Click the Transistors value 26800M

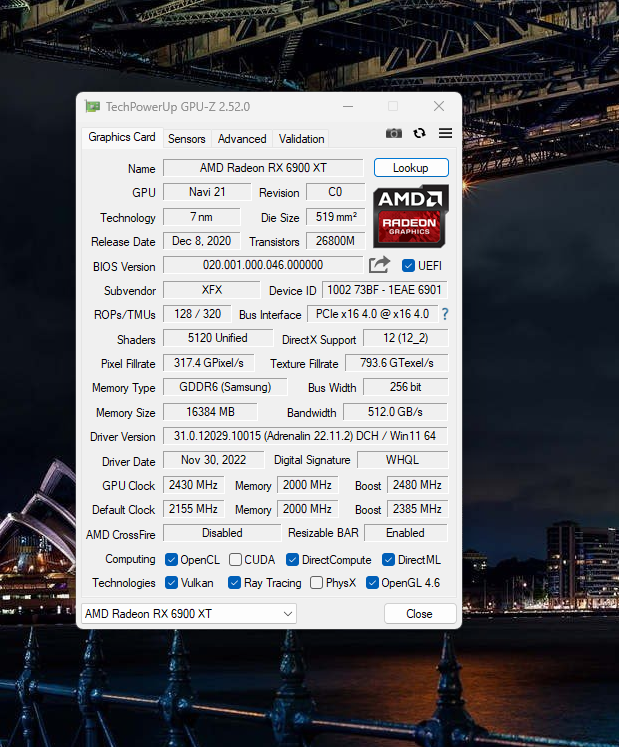point(335,241)
